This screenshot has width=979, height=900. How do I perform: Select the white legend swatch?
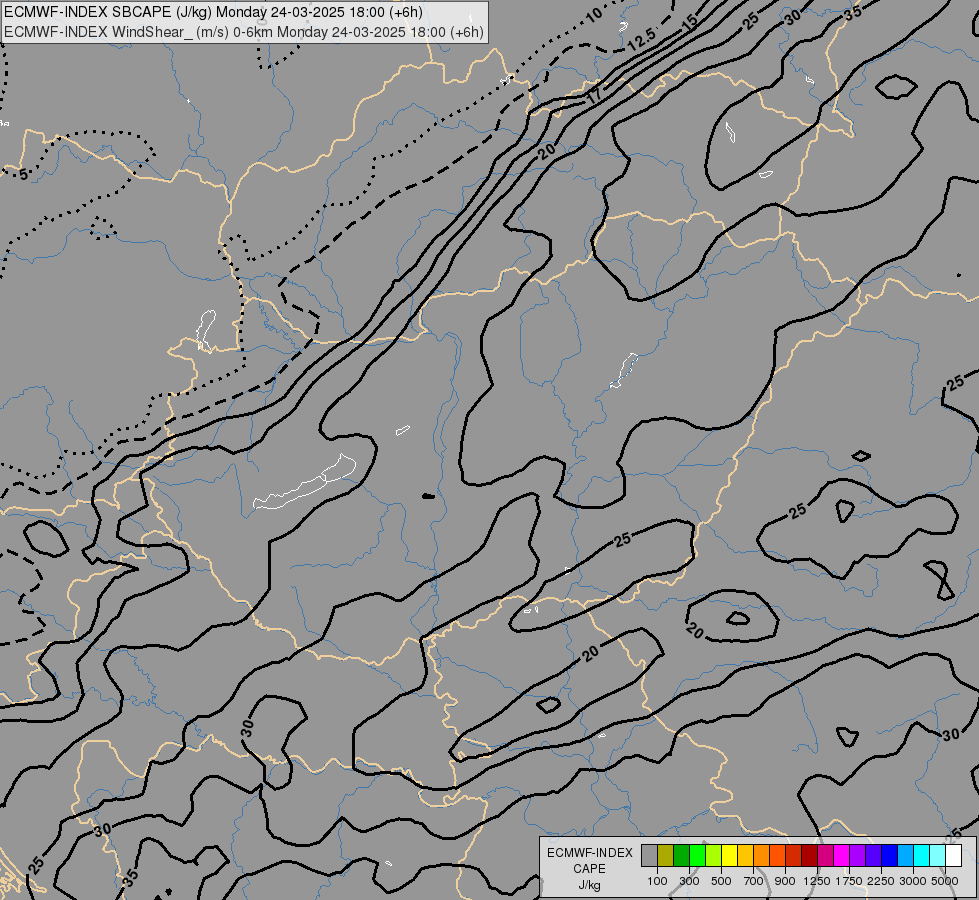[954, 856]
